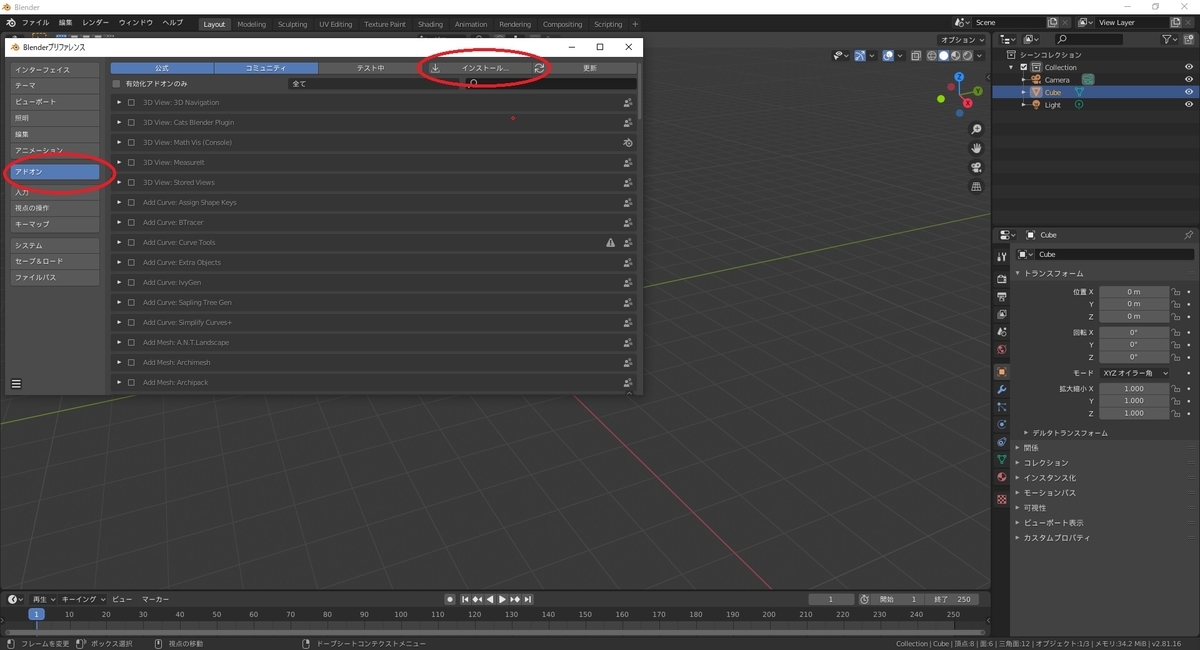The image size is (1200, 650).
Task: Click the 更新 button
Action: 590,68
